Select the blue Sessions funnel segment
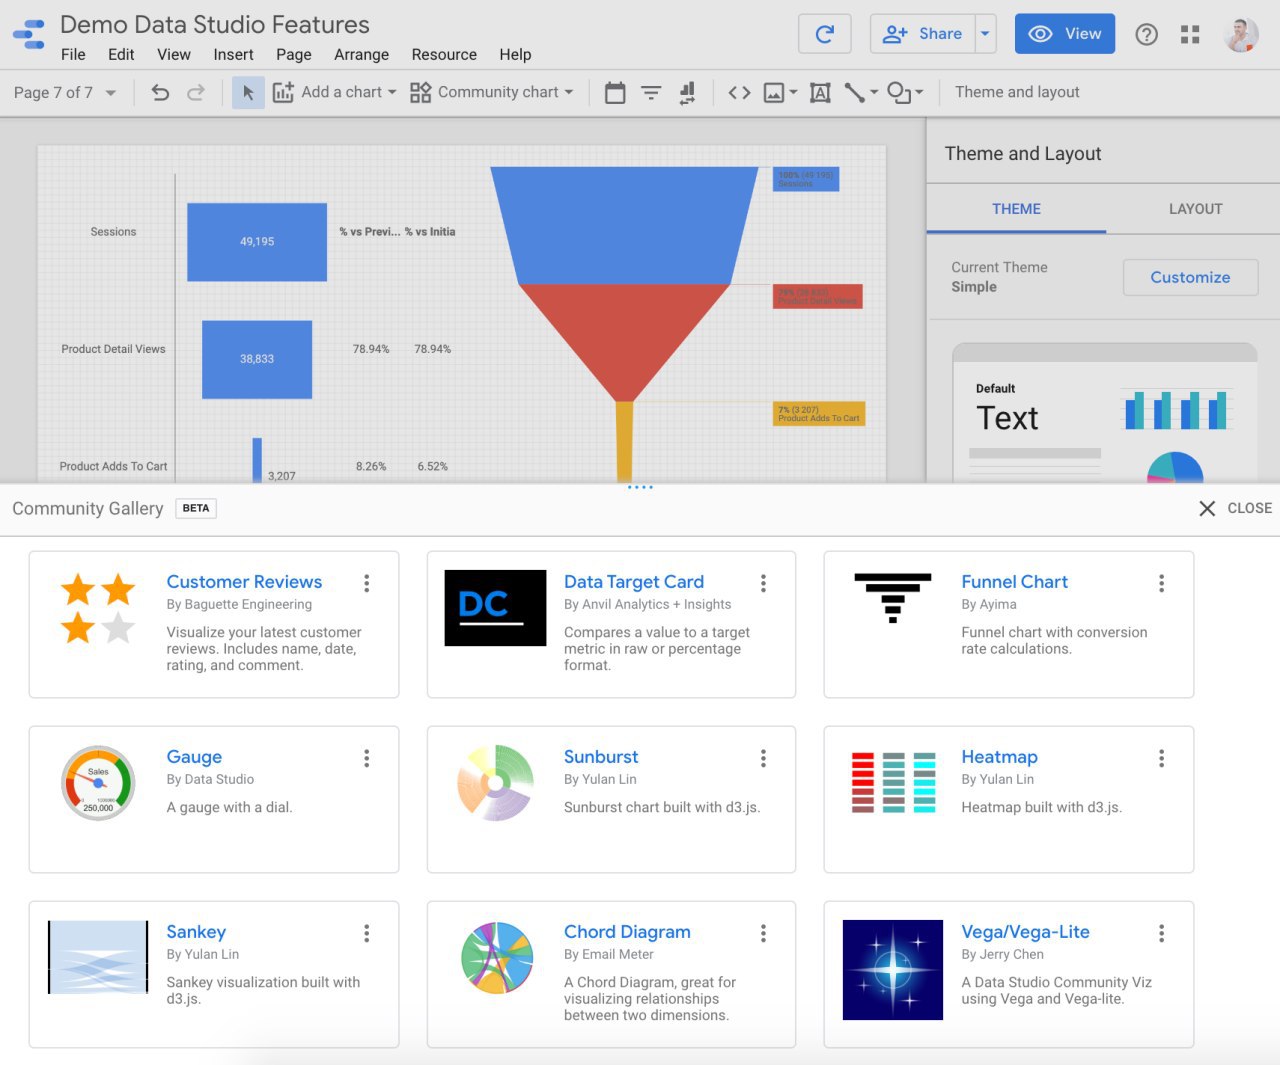Image resolution: width=1280 pixels, height=1065 pixels. (624, 225)
